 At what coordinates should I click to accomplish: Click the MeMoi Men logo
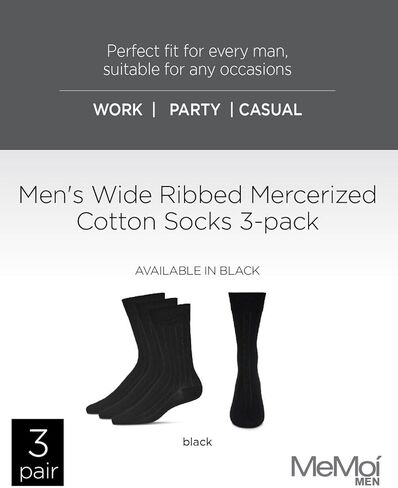[336, 470]
